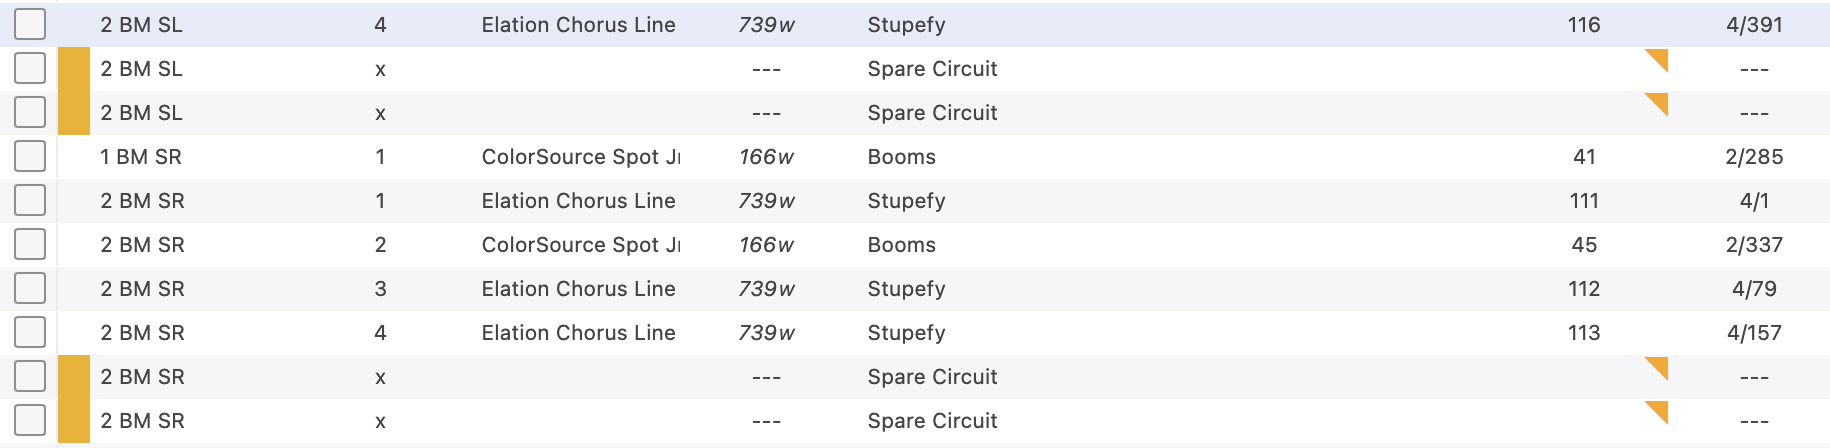
Task: Click the orange swatch on the bottom 2 BM SR spare row
Action: click(74, 421)
